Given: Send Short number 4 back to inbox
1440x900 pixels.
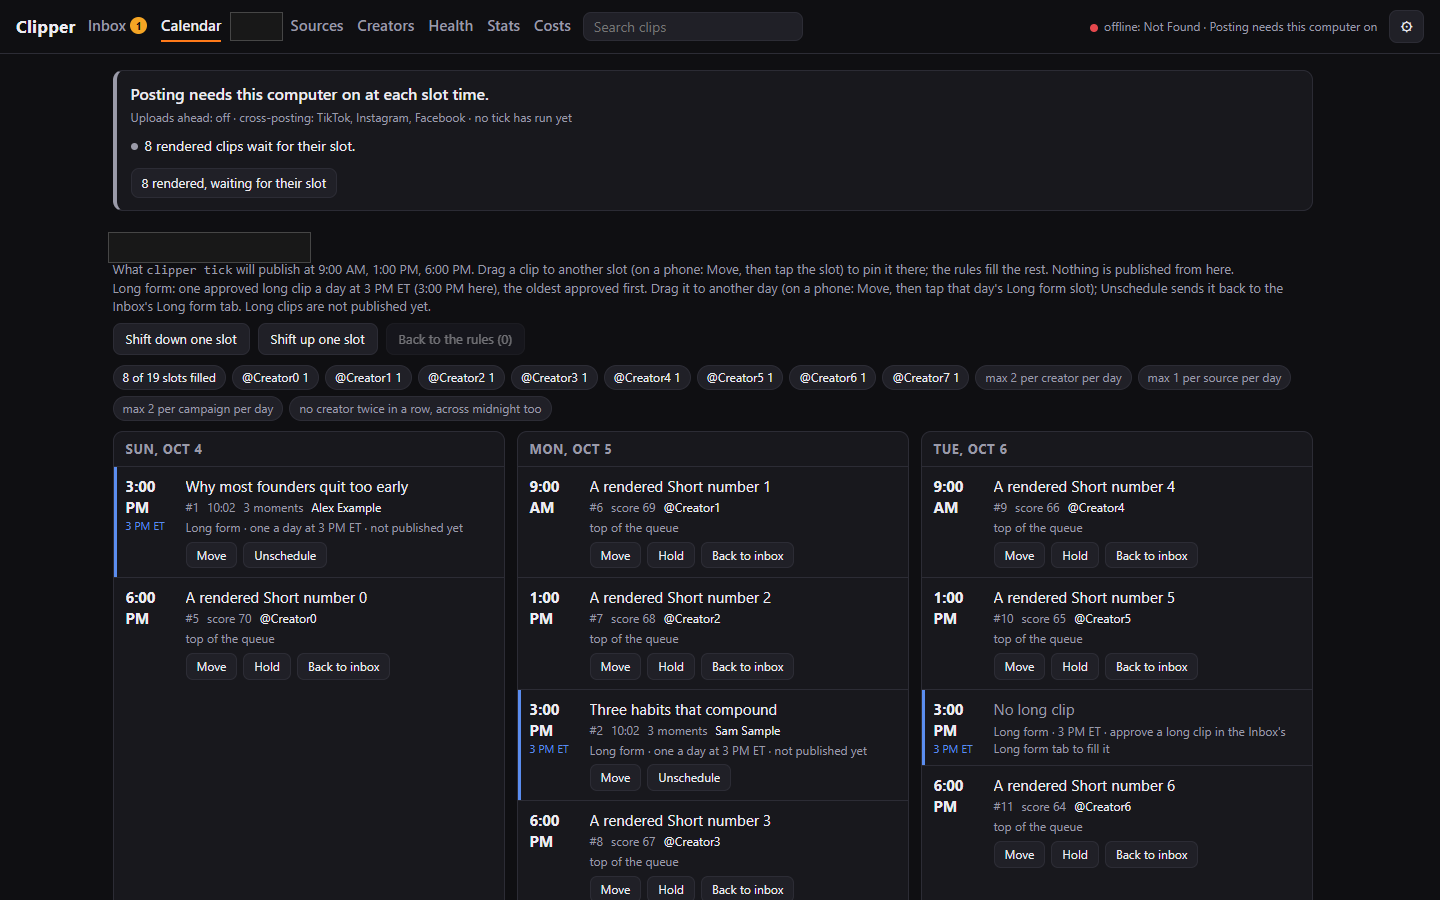Looking at the screenshot, I should 1152,556.
